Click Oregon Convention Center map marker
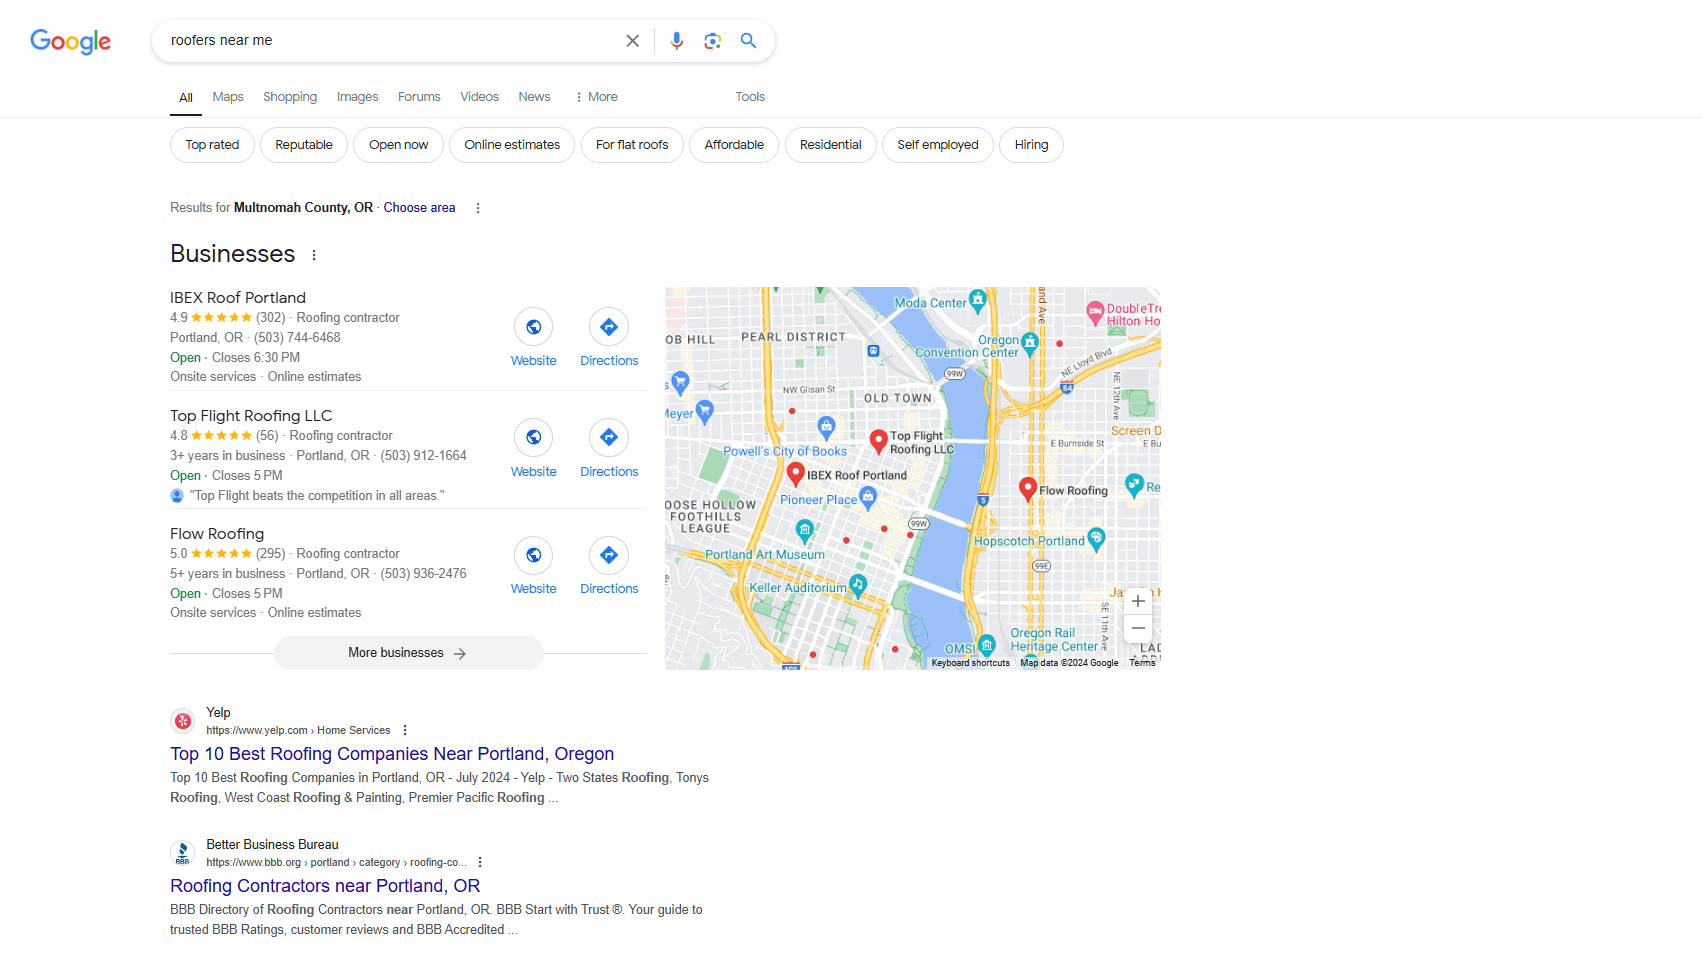Screen dimensions: 1702x953 click(x=1030, y=342)
